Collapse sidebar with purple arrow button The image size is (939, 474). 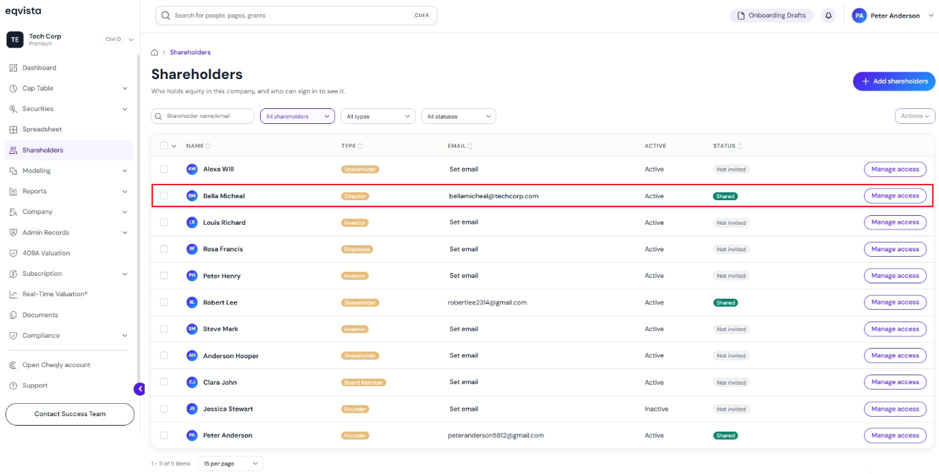click(x=140, y=389)
